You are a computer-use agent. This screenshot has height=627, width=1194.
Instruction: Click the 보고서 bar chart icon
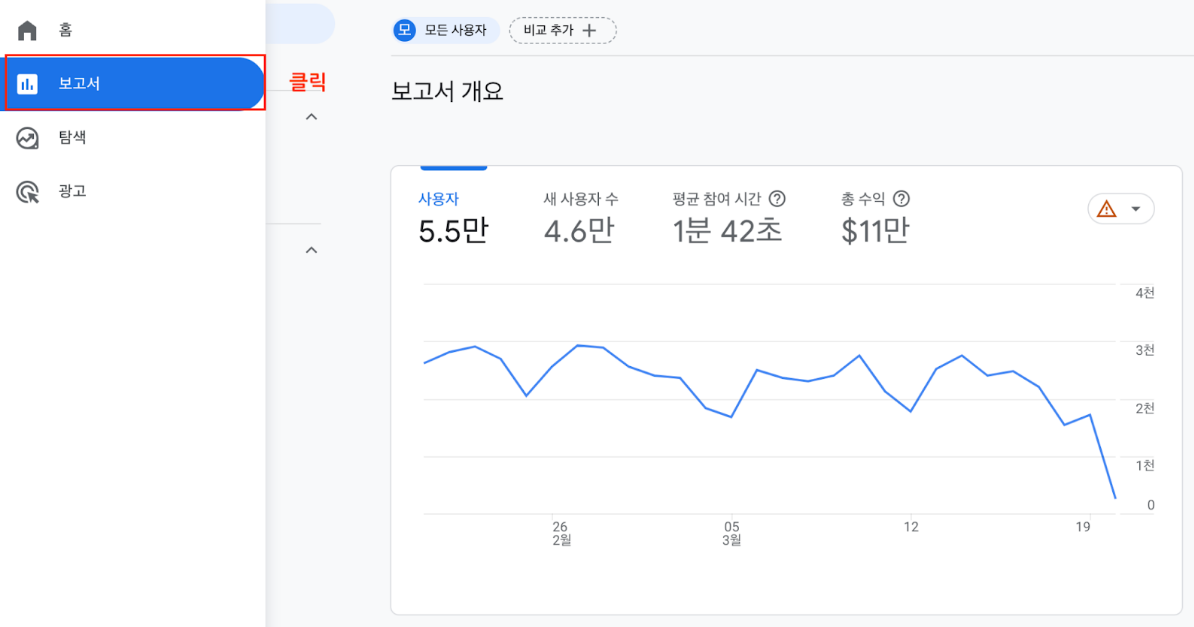tap(27, 84)
